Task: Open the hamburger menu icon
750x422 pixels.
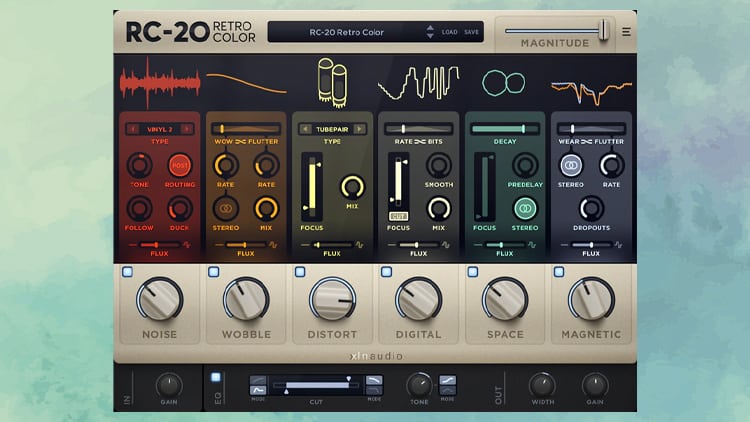Action: (x=626, y=32)
